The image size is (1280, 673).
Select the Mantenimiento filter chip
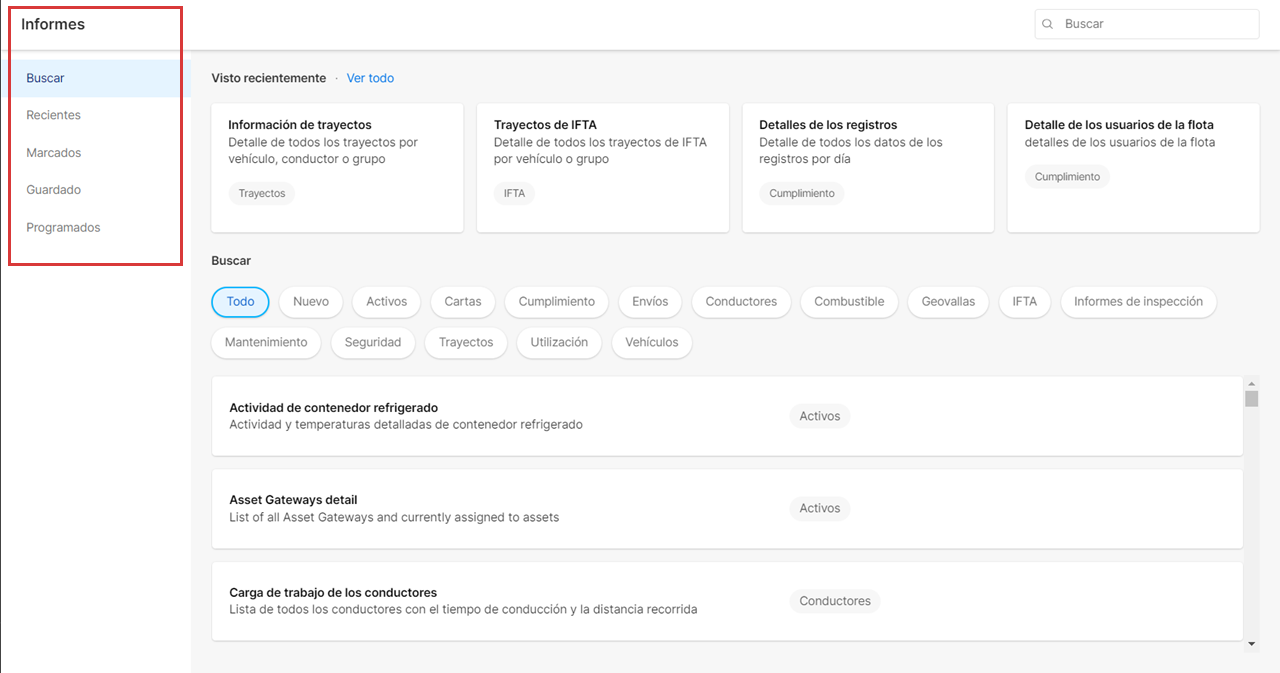point(266,342)
